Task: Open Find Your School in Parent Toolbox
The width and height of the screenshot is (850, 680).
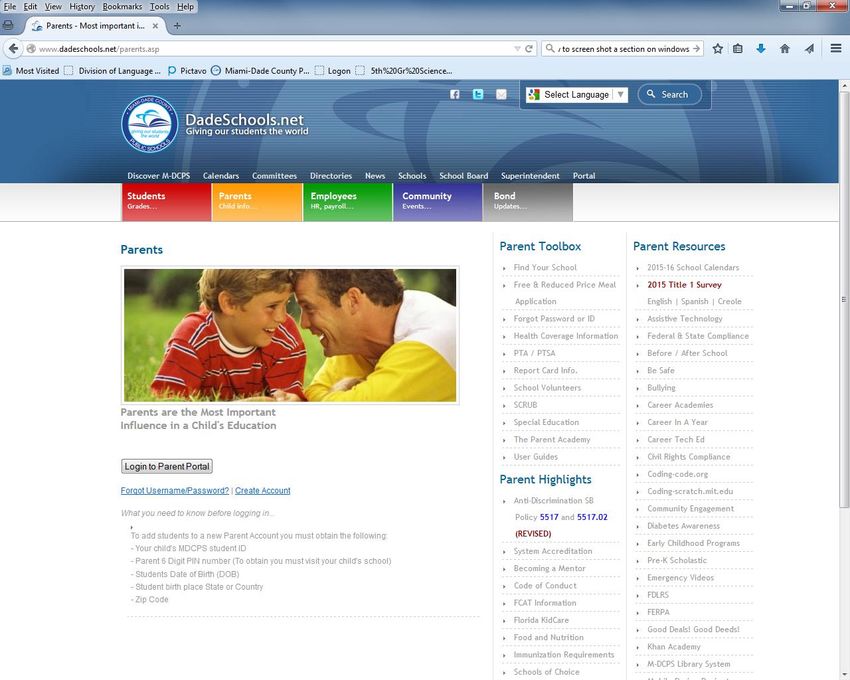Action: [x=545, y=267]
